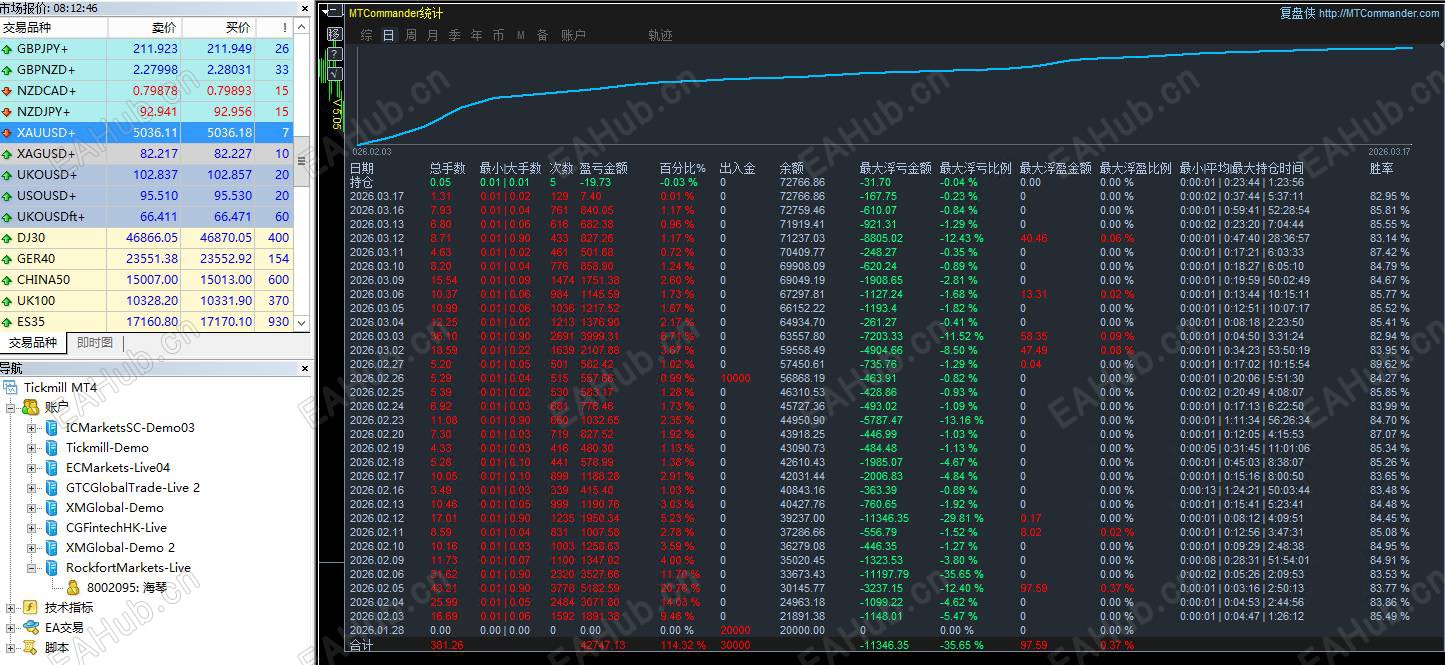The width and height of the screenshot is (1445, 665).
Task: Select the 日 daily statistics tab
Action: click(389, 35)
